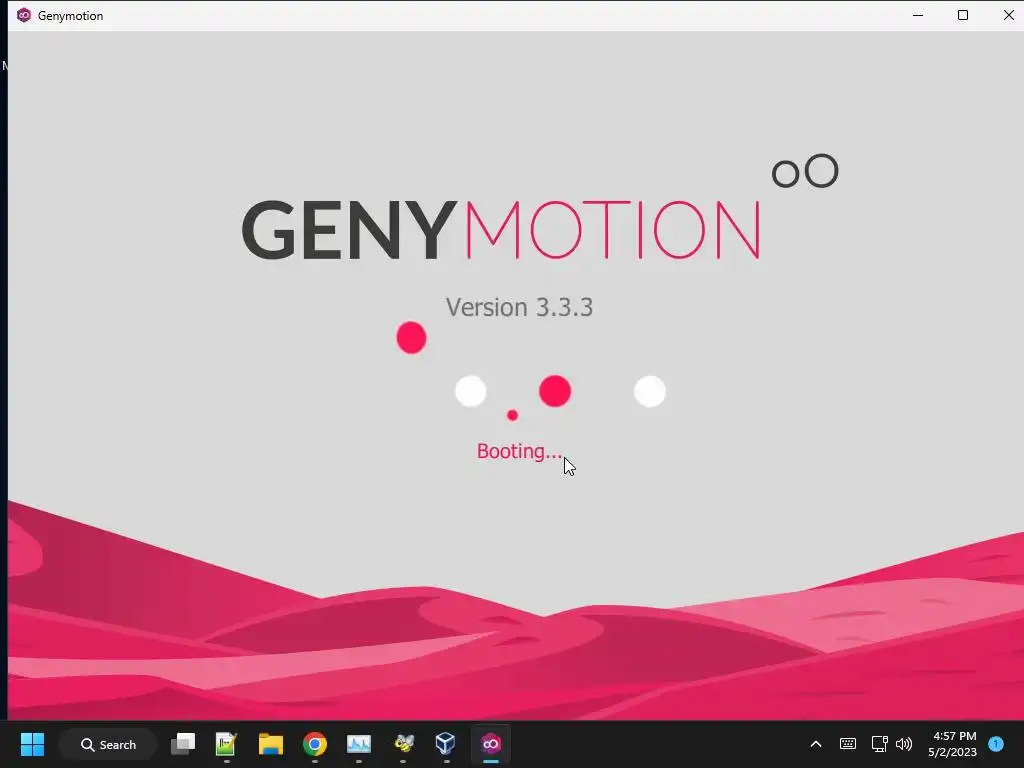Open the notification badge in the tray
The height and width of the screenshot is (768, 1024).
(x=996, y=744)
